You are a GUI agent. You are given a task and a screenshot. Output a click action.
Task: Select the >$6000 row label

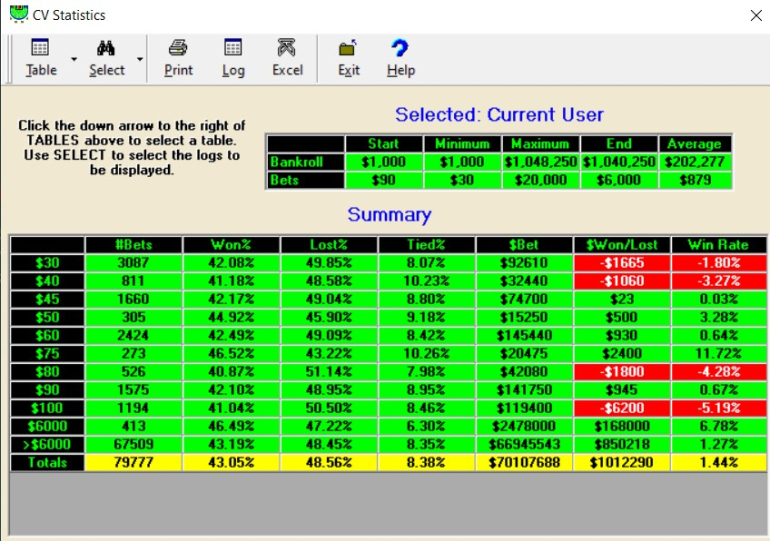46,446
